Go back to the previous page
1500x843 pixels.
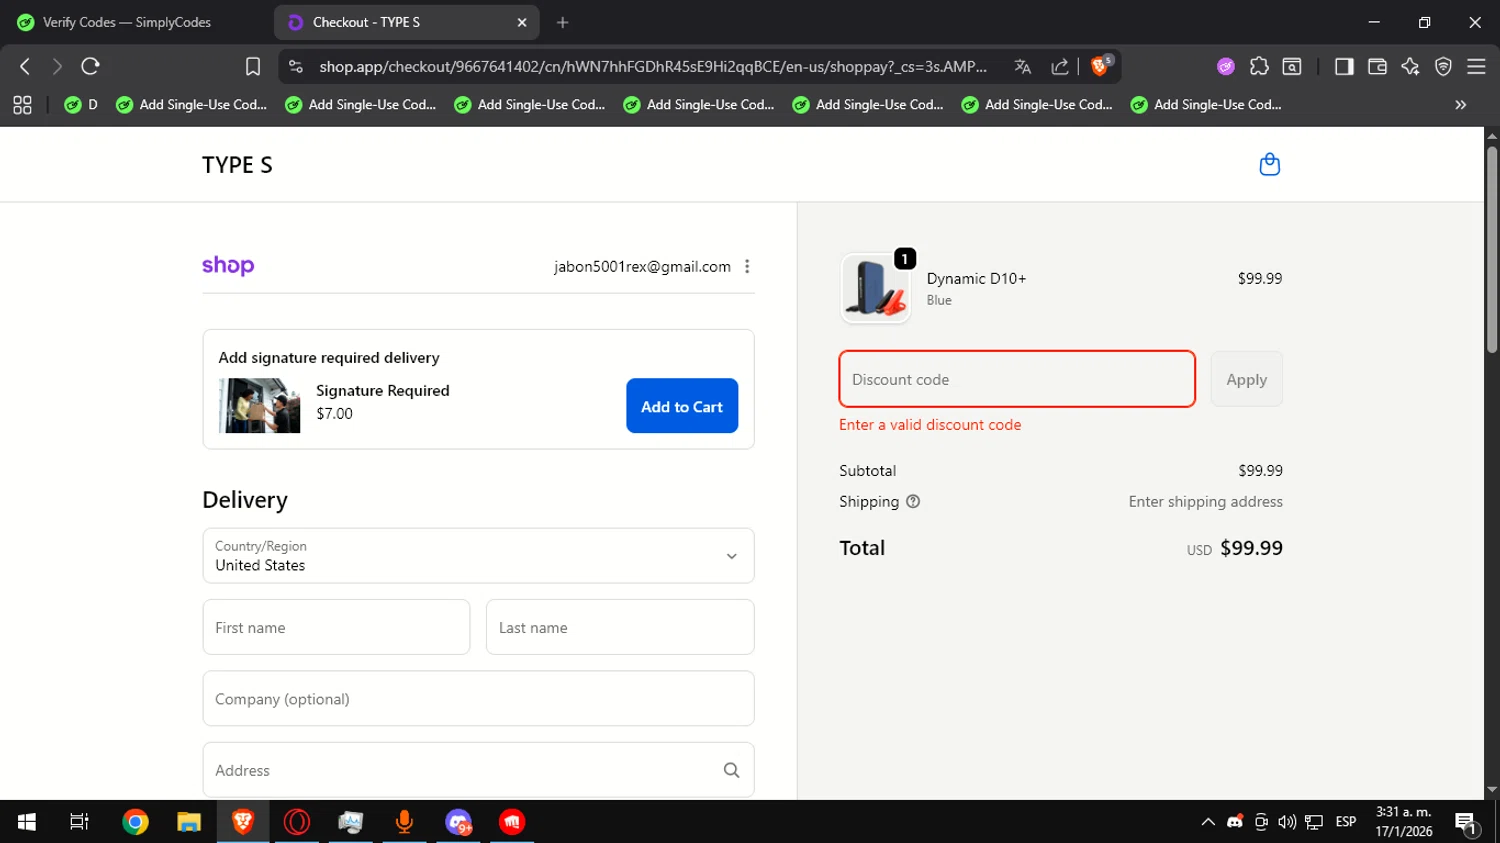tap(25, 66)
